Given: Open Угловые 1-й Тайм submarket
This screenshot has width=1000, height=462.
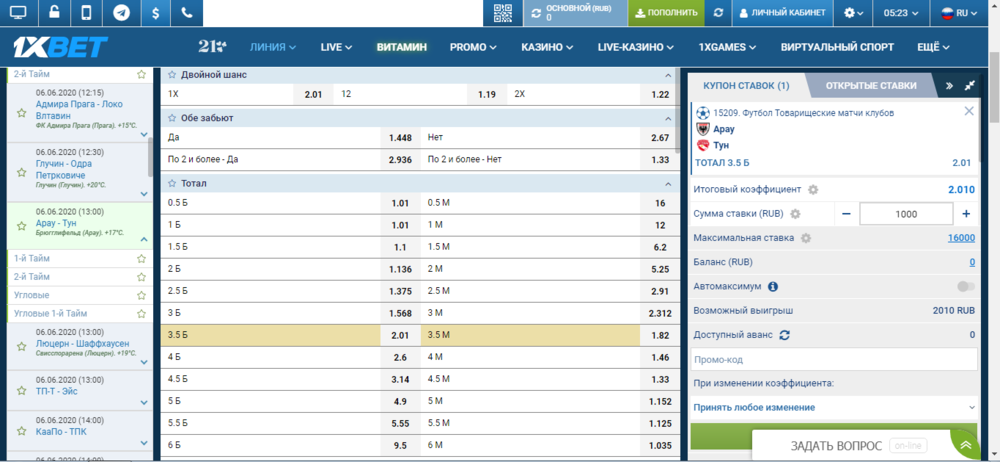Looking at the screenshot, I should [x=50, y=313].
